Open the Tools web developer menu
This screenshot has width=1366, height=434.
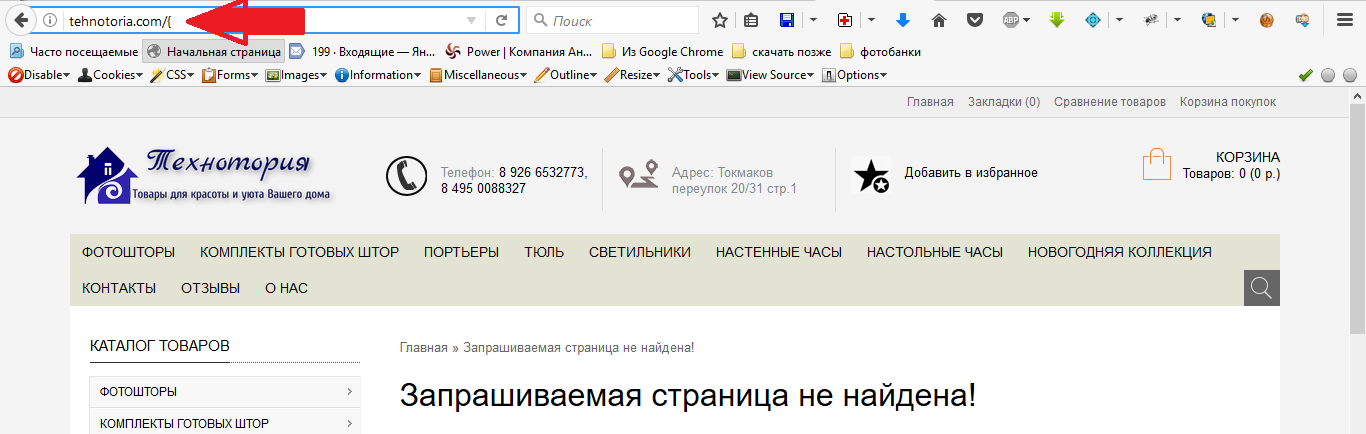[x=694, y=75]
